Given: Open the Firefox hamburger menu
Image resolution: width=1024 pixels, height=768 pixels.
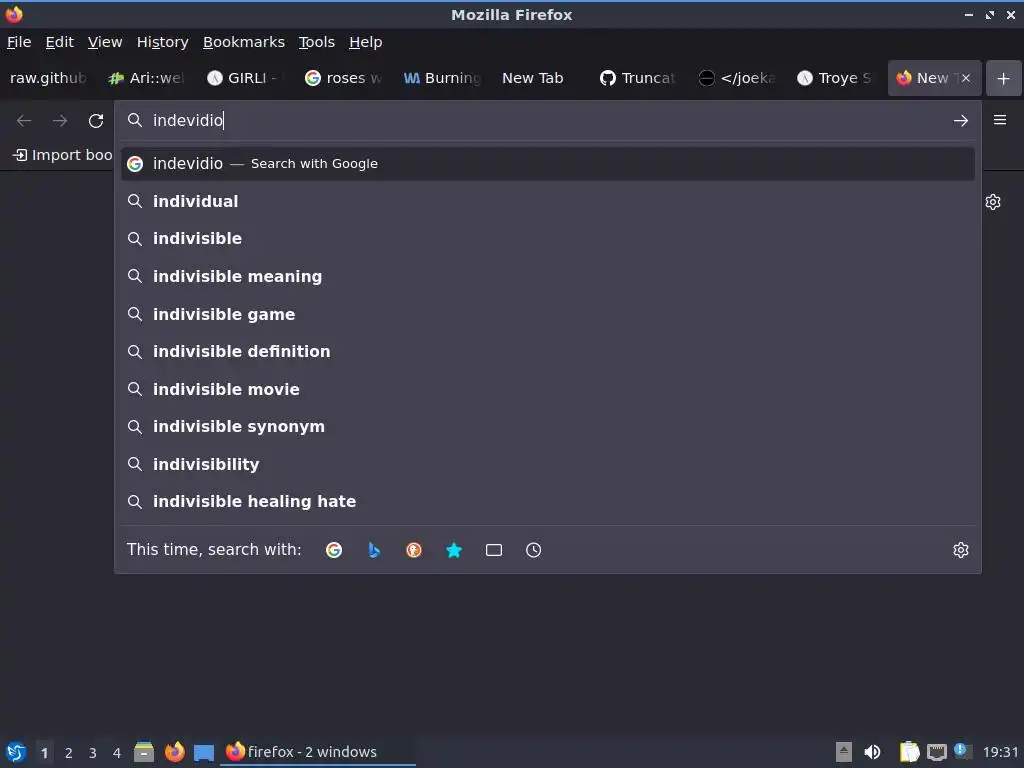Looking at the screenshot, I should point(1000,120).
